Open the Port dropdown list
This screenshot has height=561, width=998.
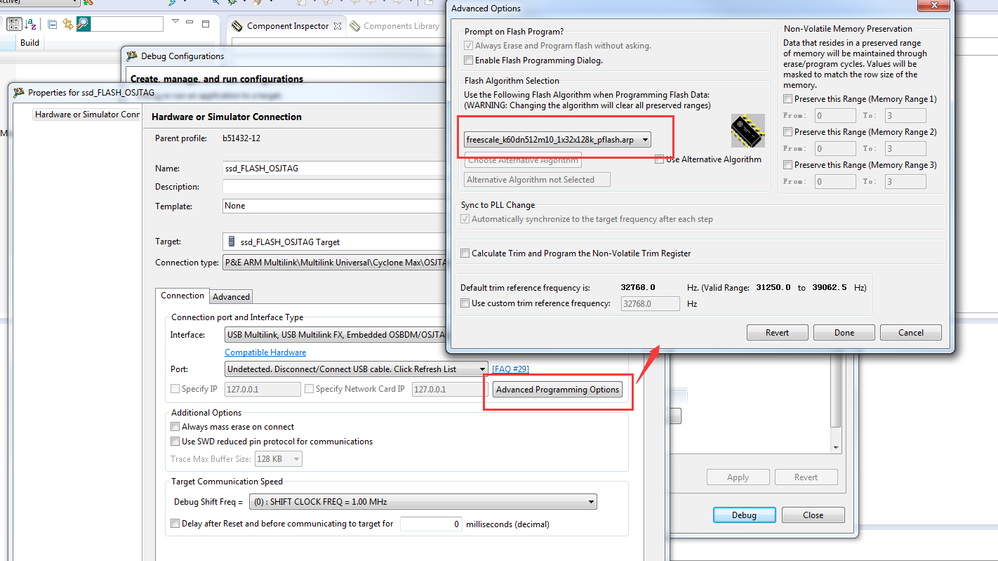pyautogui.click(x=356, y=369)
